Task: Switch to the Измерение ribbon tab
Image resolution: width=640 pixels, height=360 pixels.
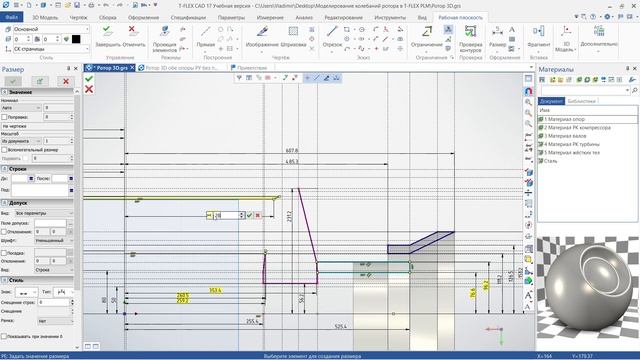Action: (x=270, y=18)
